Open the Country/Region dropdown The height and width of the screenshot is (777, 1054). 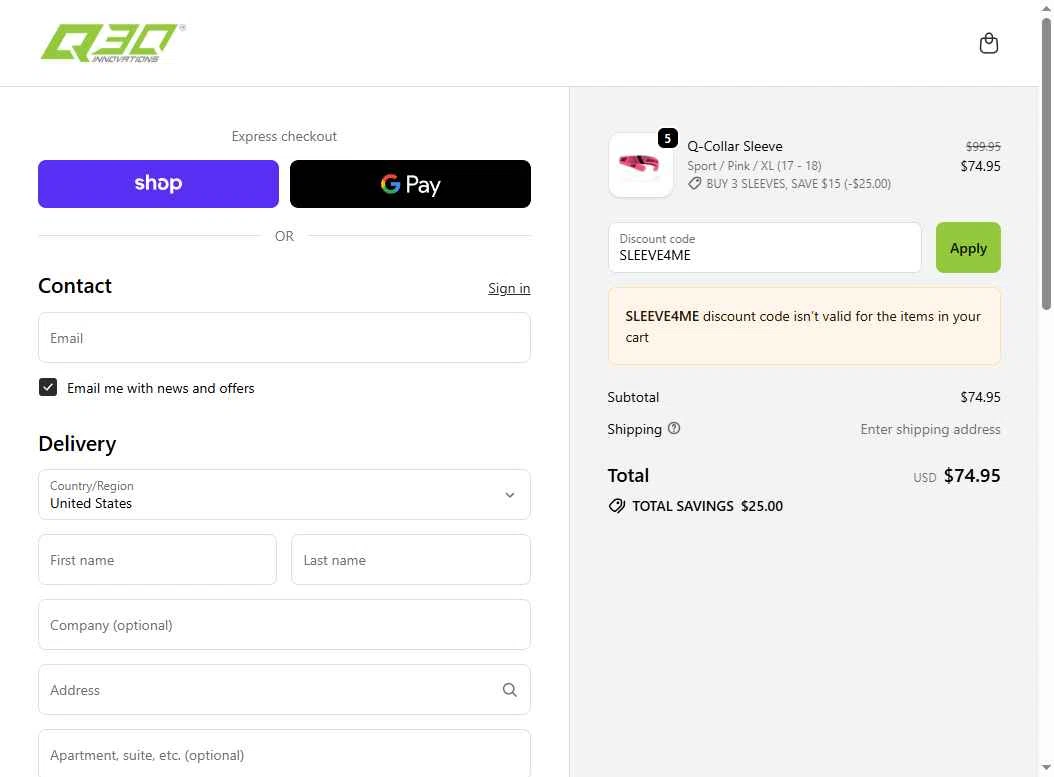click(284, 495)
